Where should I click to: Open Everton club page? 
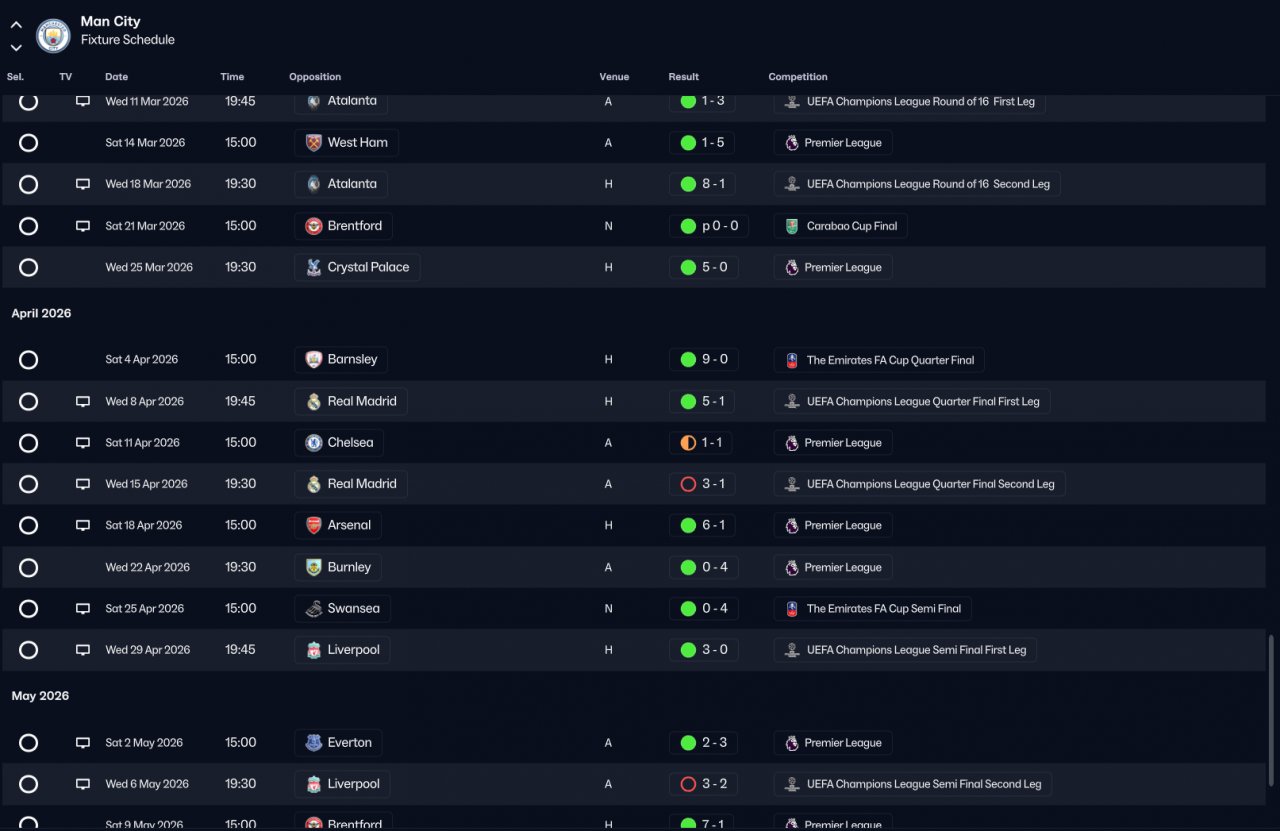[x=338, y=743]
